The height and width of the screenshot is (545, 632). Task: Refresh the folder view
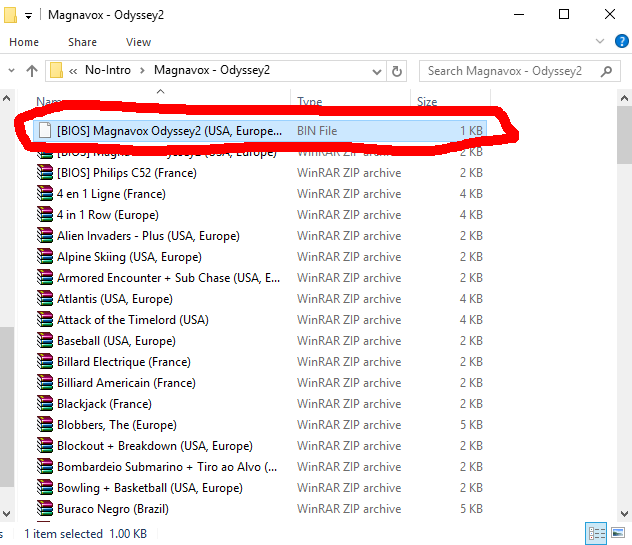tap(397, 71)
